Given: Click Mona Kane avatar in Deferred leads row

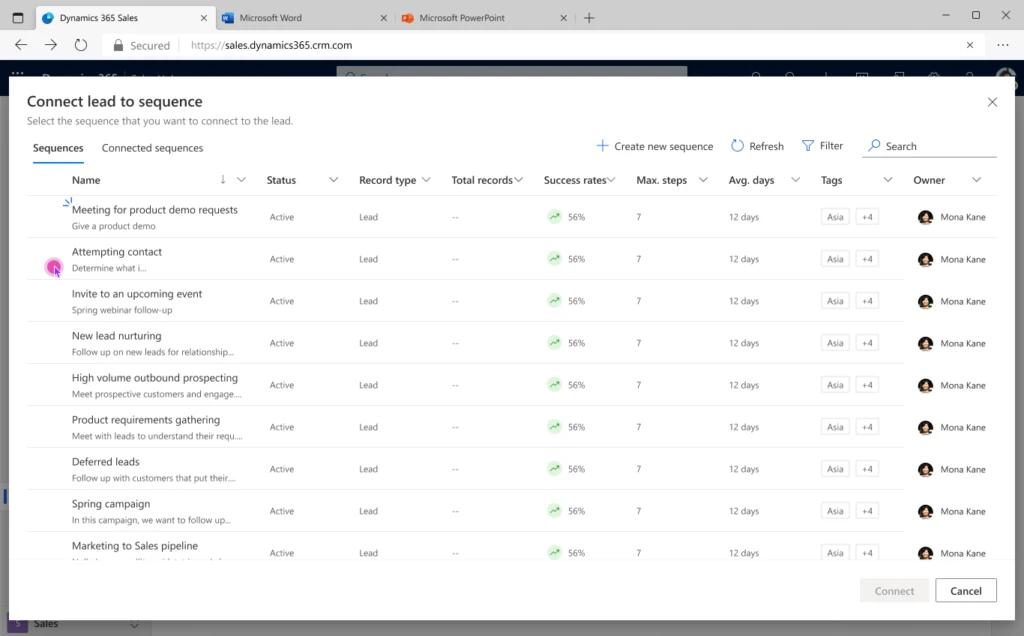Looking at the screenshot, I should (x=925, y=469).
